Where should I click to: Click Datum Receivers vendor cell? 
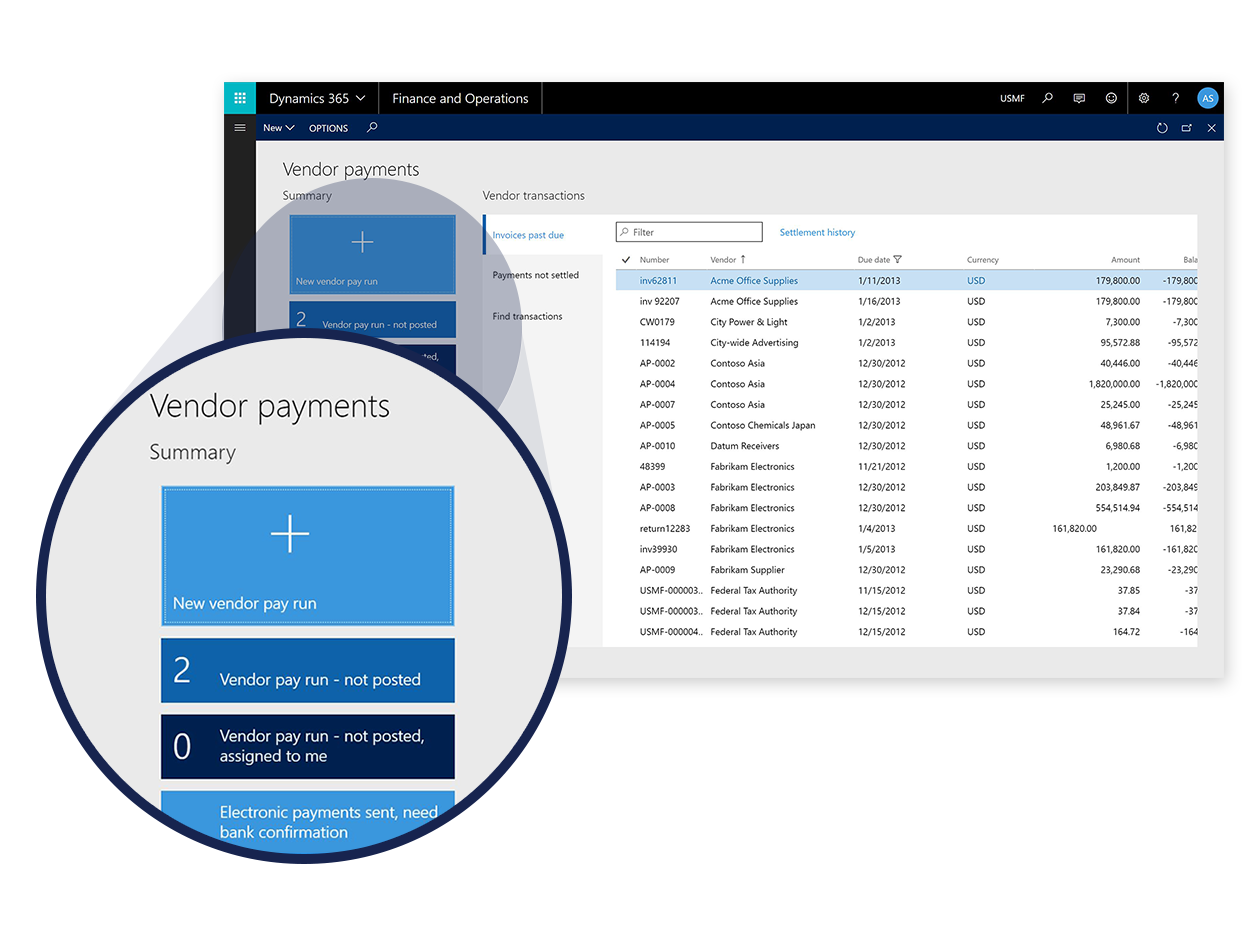point(744,446)
